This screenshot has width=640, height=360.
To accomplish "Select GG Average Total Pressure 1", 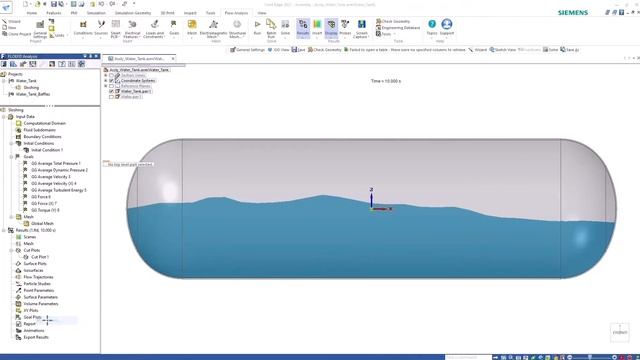I will (56, 163).
